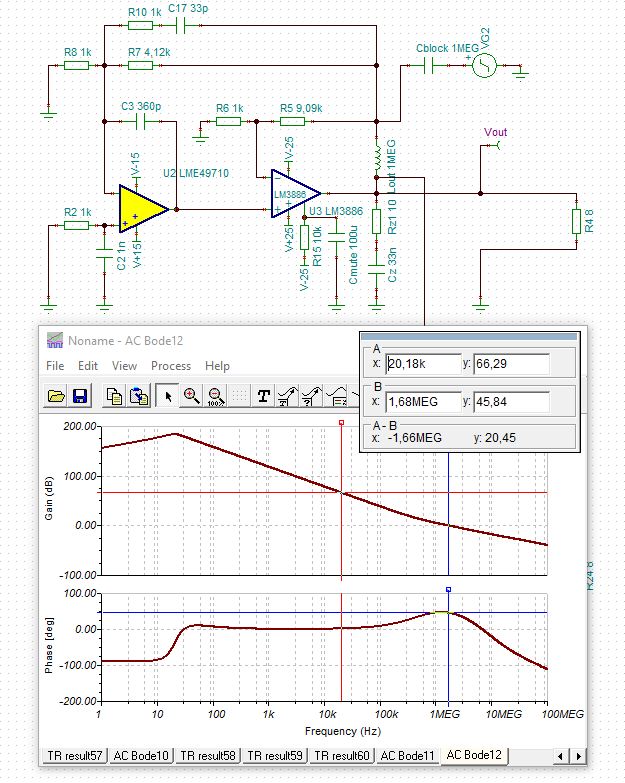Image resolution: width=625 pixels, height=783 pixels.
Task: Click cursor B y-value field
Action: click(512, 402)
